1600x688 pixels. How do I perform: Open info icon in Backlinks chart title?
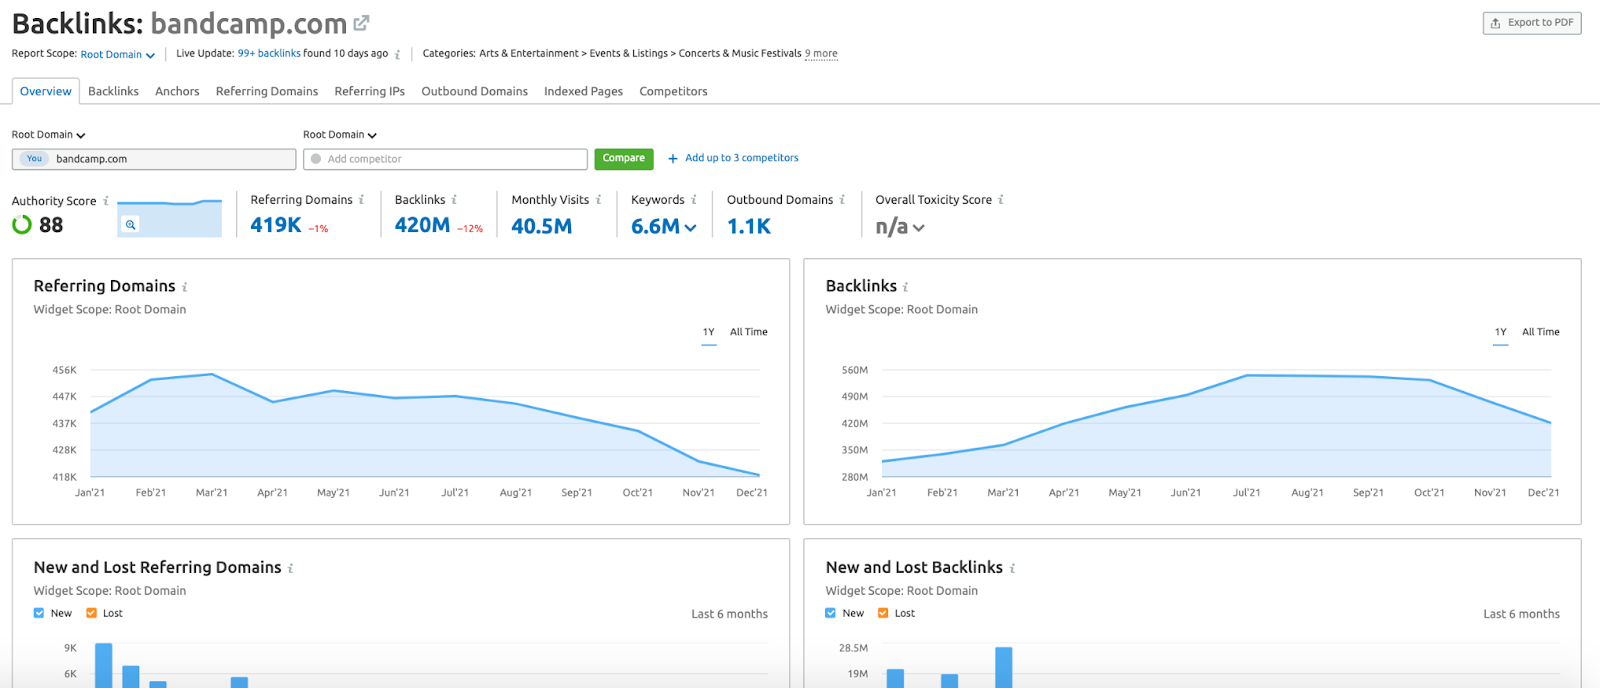pyautogui.click(x=906, y=288)
